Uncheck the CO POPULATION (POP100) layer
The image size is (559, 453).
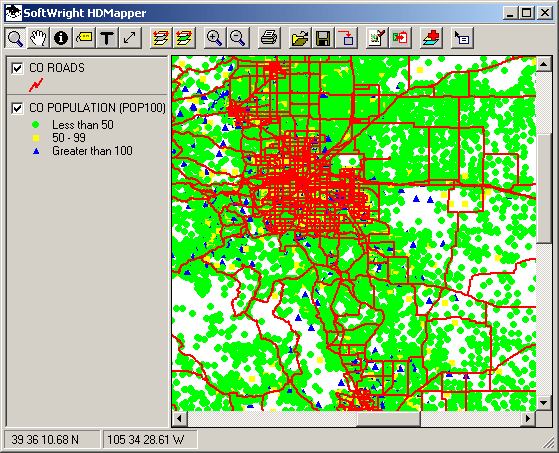(17, 108)
